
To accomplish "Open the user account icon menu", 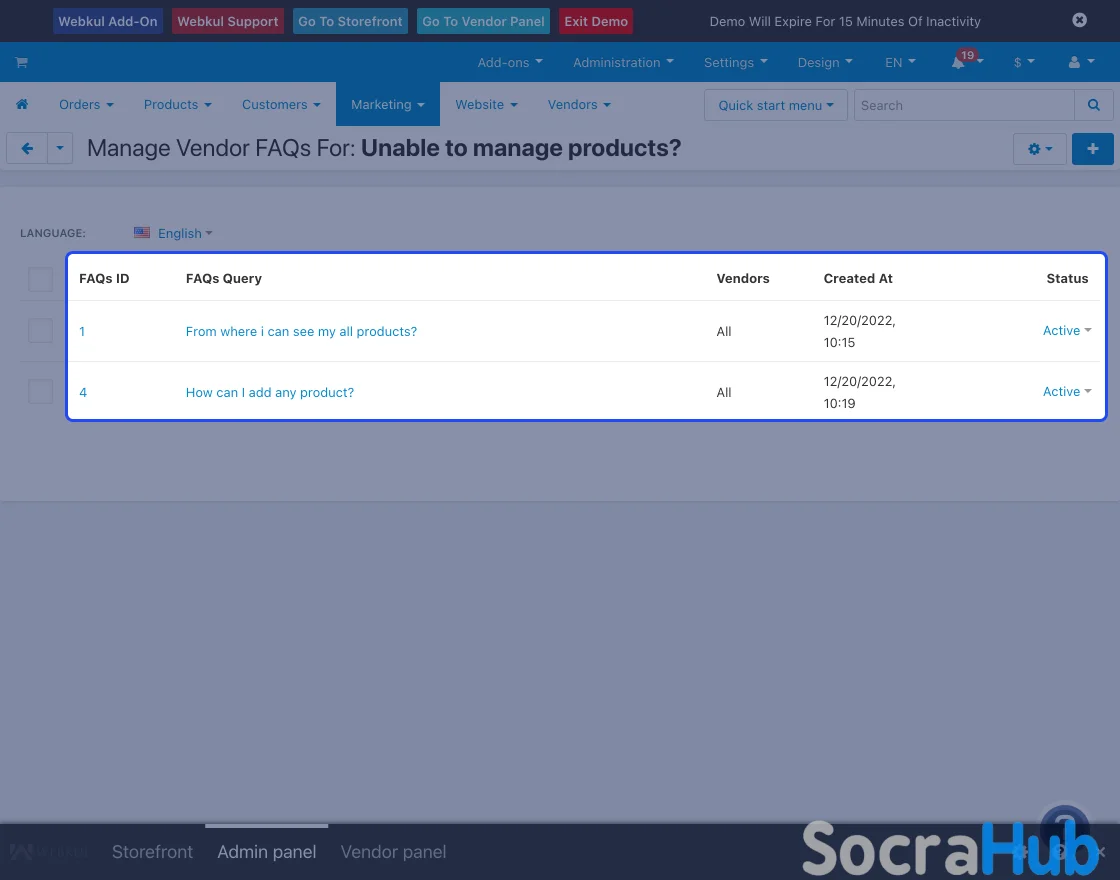I will click(1080, 62).
